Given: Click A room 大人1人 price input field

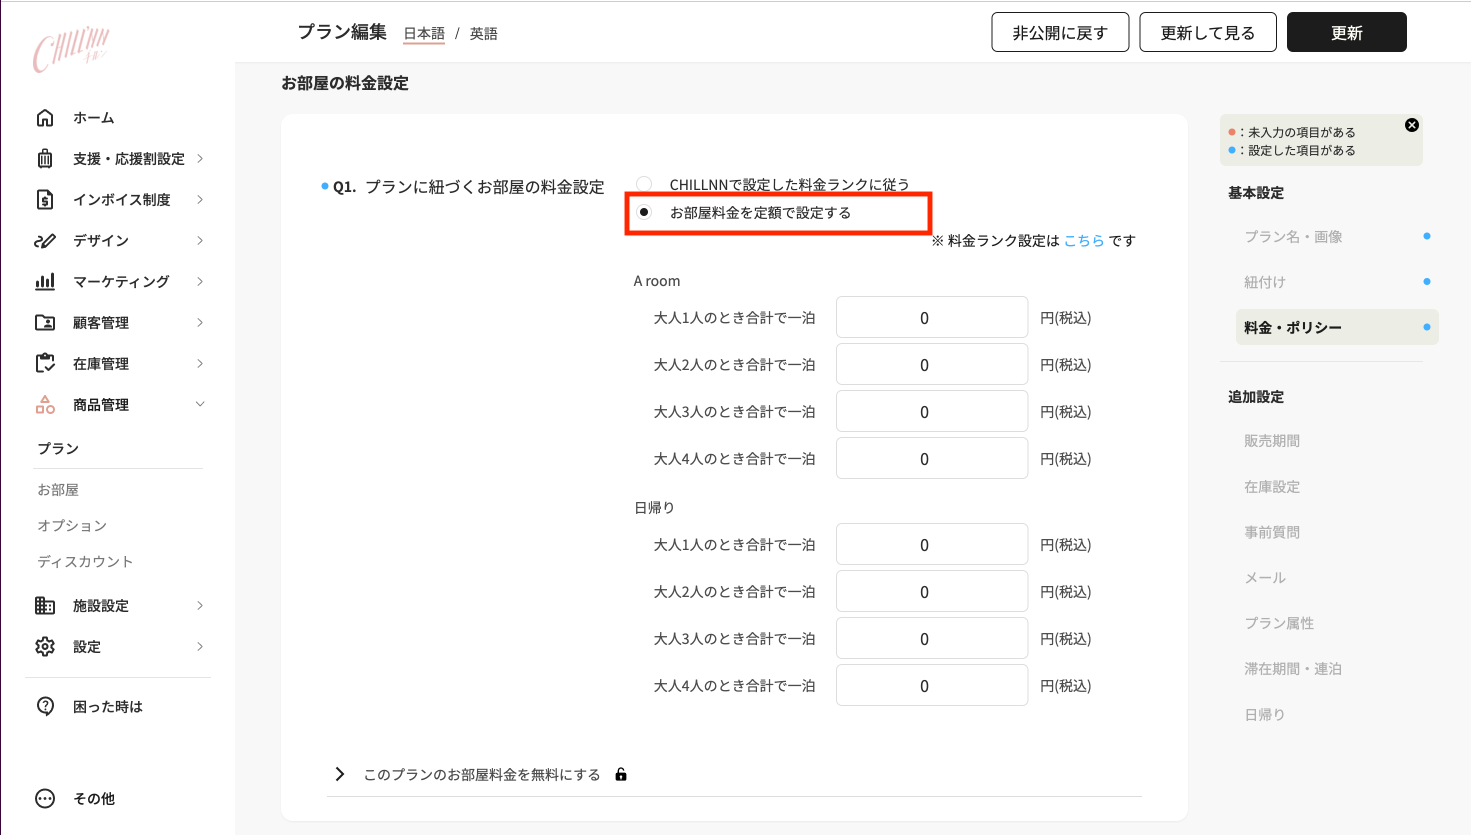Looking at the screenshot, I should coord(931,318).
